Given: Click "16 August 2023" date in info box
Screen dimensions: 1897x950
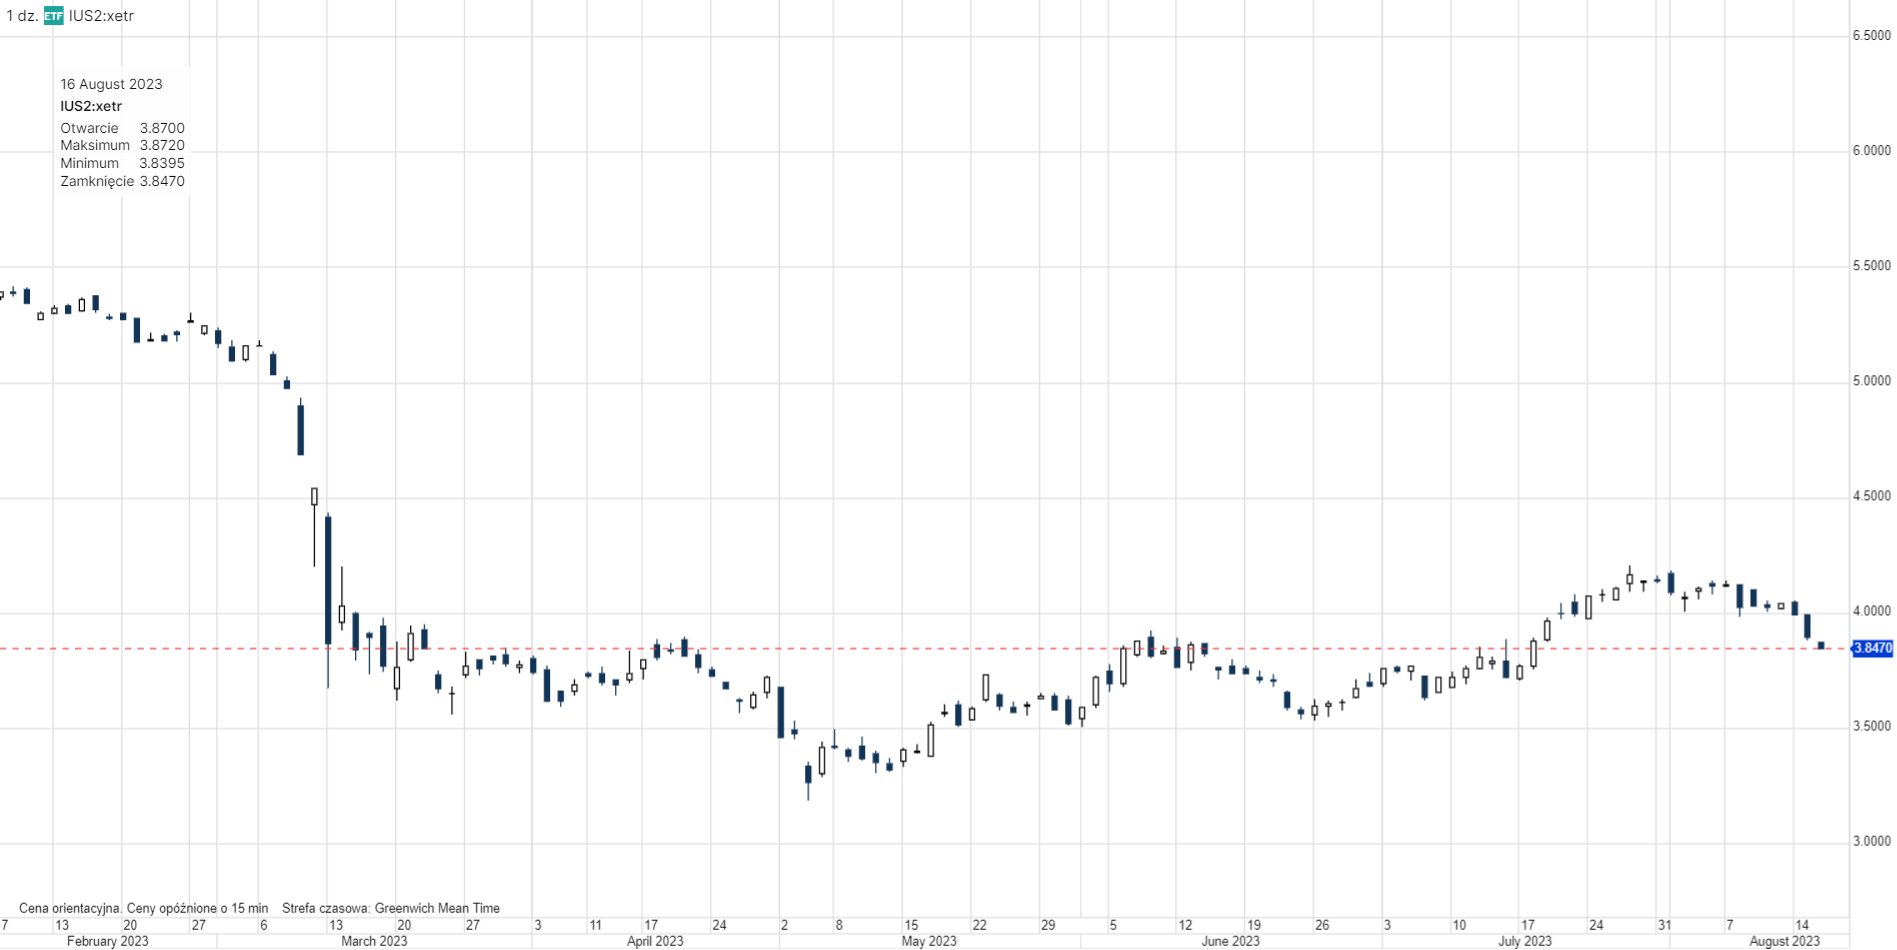Looking at the screenshot, I should coord(111,84).
